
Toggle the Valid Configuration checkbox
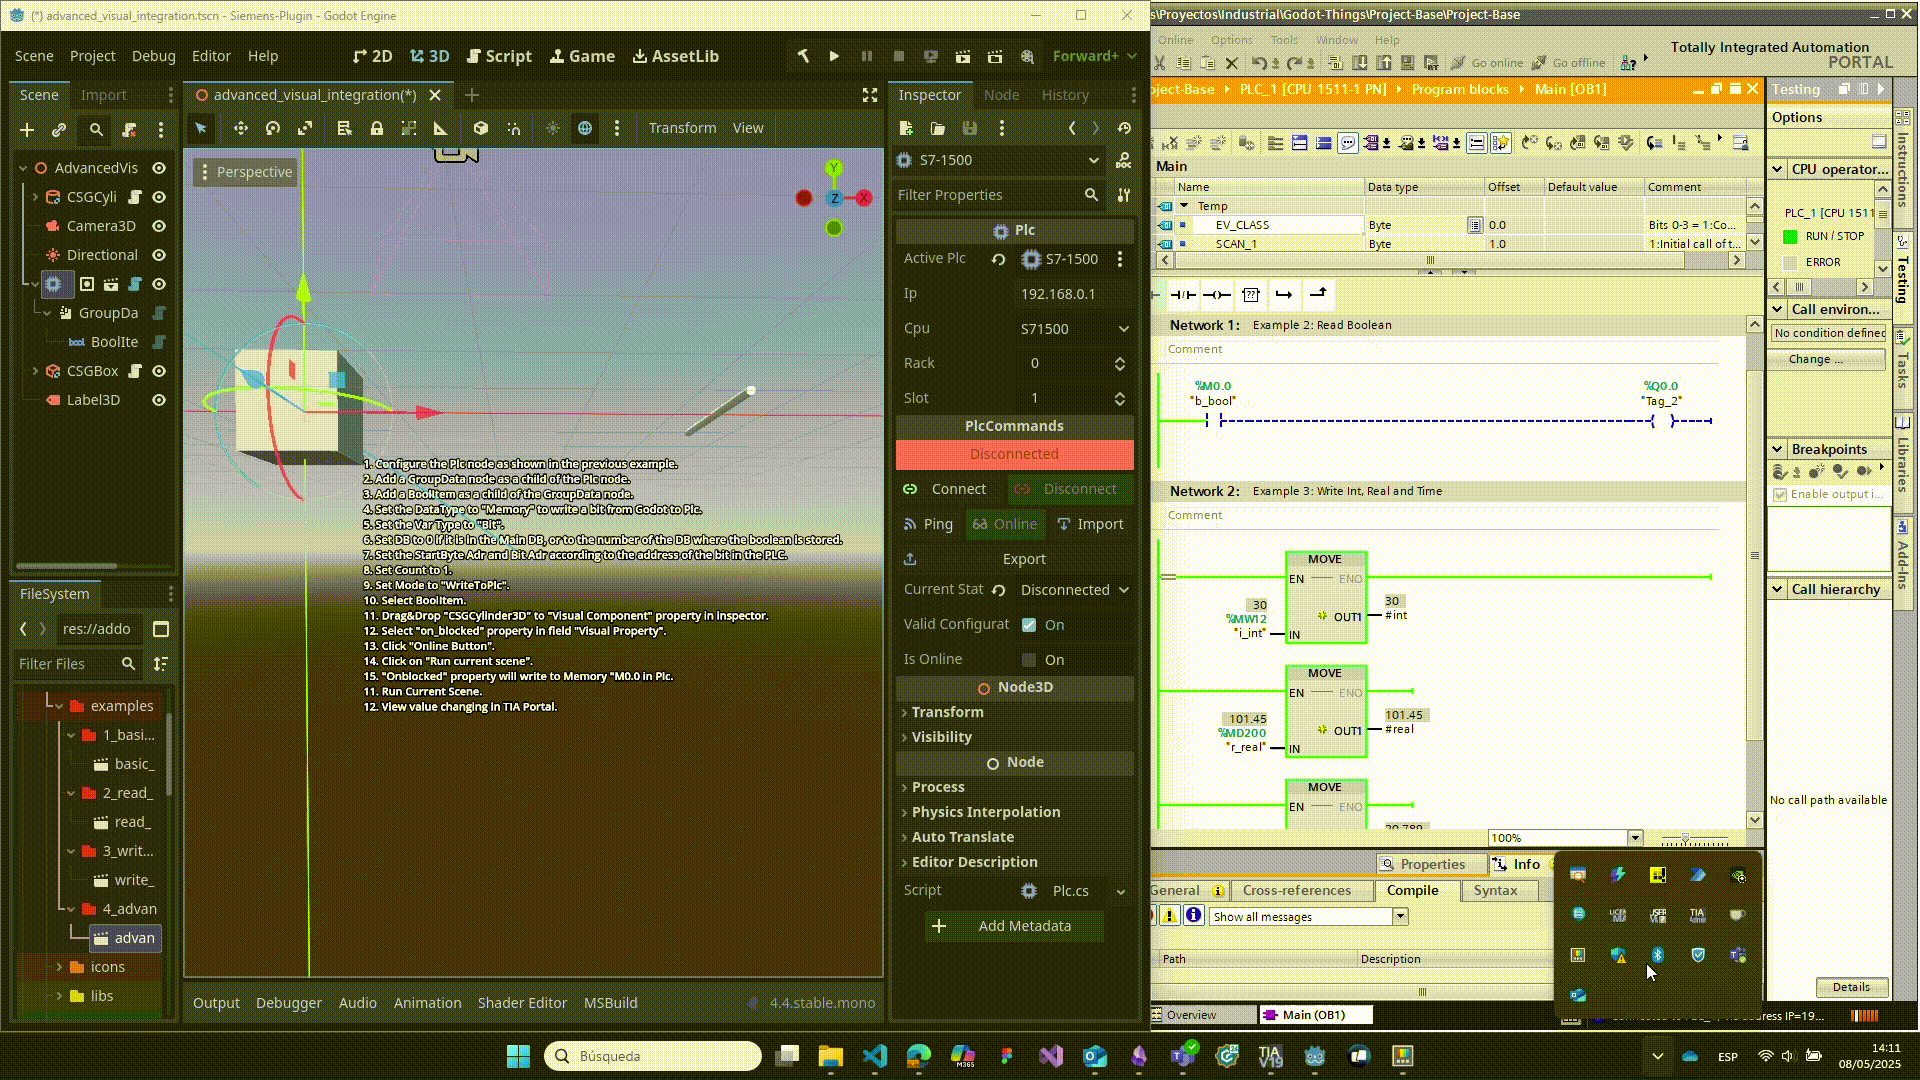(1029, 625)
